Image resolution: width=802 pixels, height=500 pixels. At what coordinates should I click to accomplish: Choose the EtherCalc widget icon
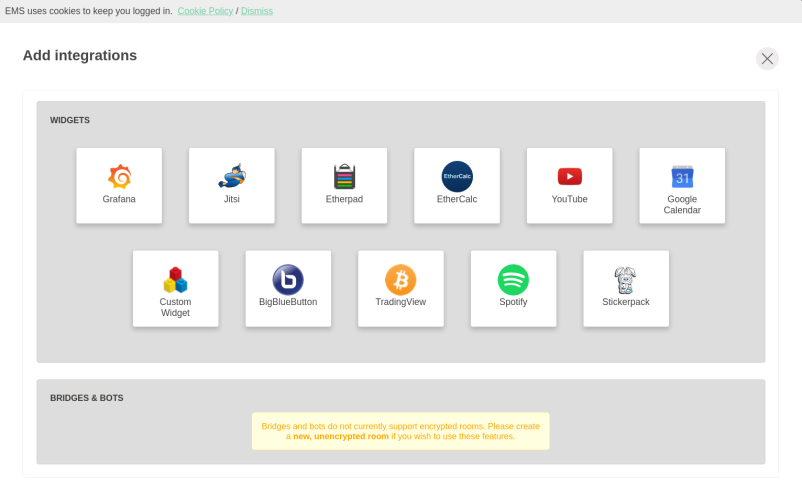pyautogui.click(x=457, y=176)
